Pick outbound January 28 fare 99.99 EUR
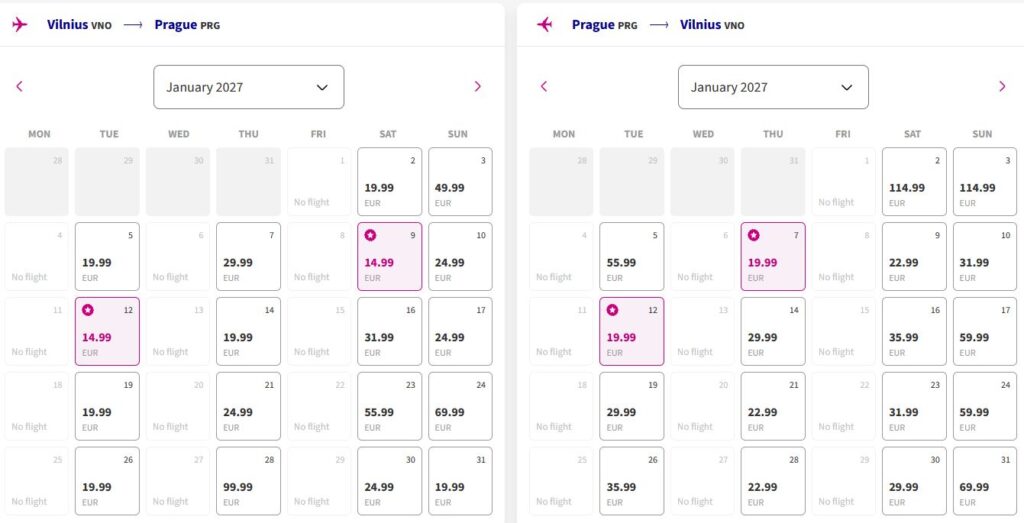 pyautogui.click(x=248, y=481)
